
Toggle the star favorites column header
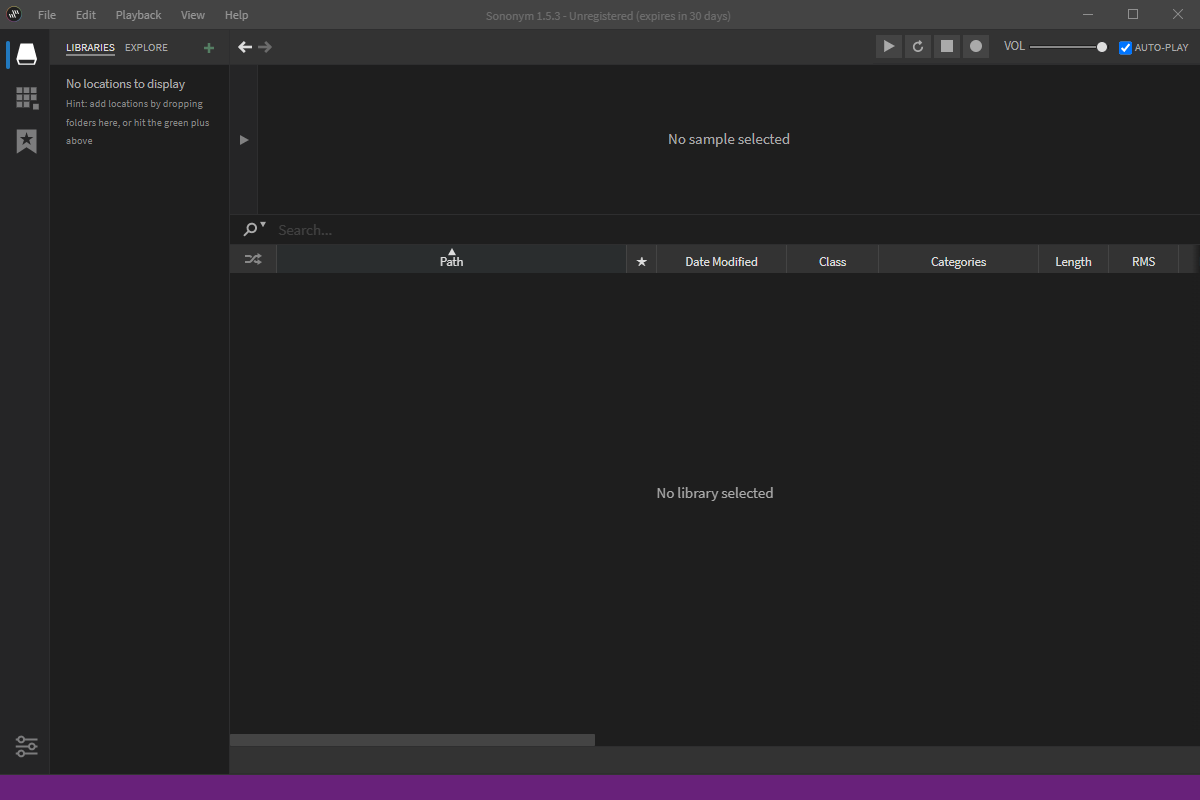pyautogui.click(x=642, y=262)
